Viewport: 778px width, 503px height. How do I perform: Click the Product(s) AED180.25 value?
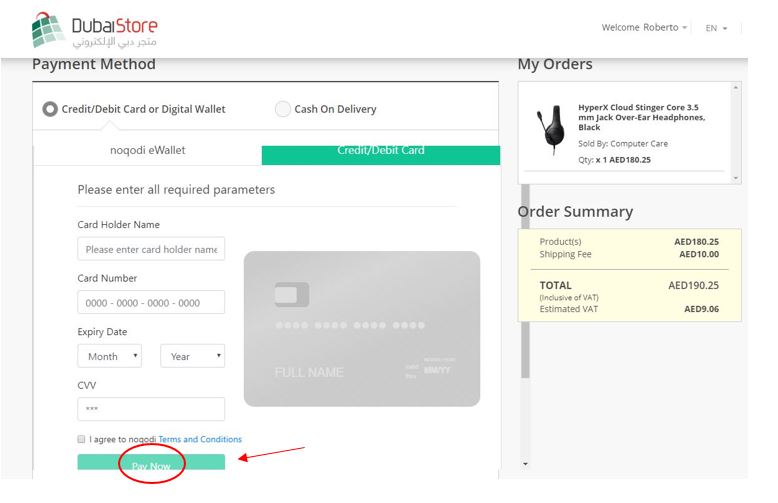696,242
